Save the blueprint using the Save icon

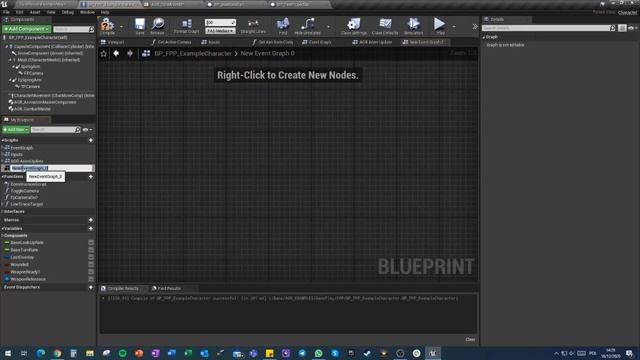click(x=140, y=26)
